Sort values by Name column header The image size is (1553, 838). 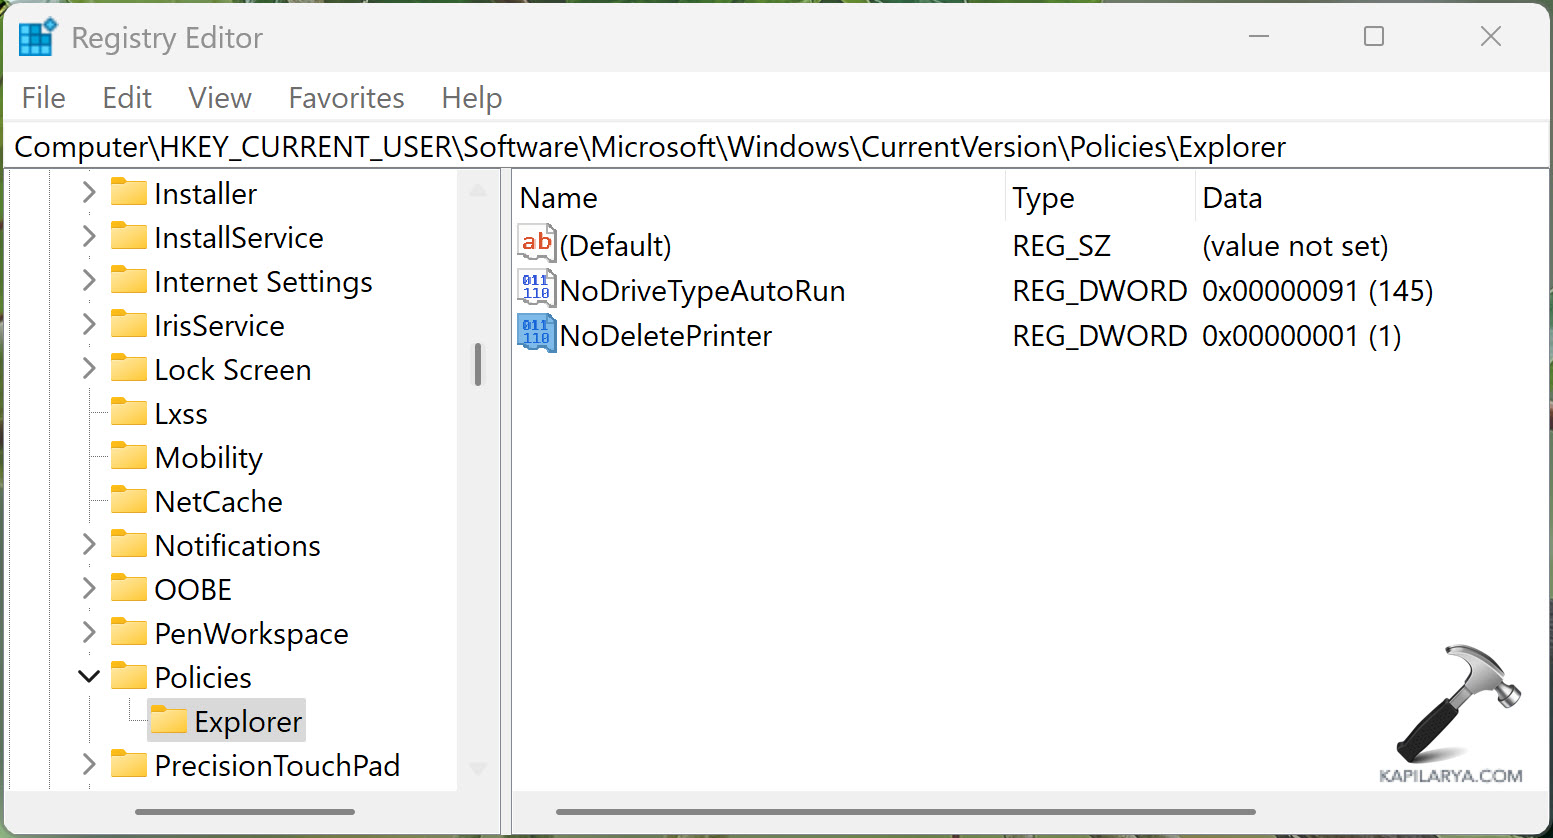point(558,198)
